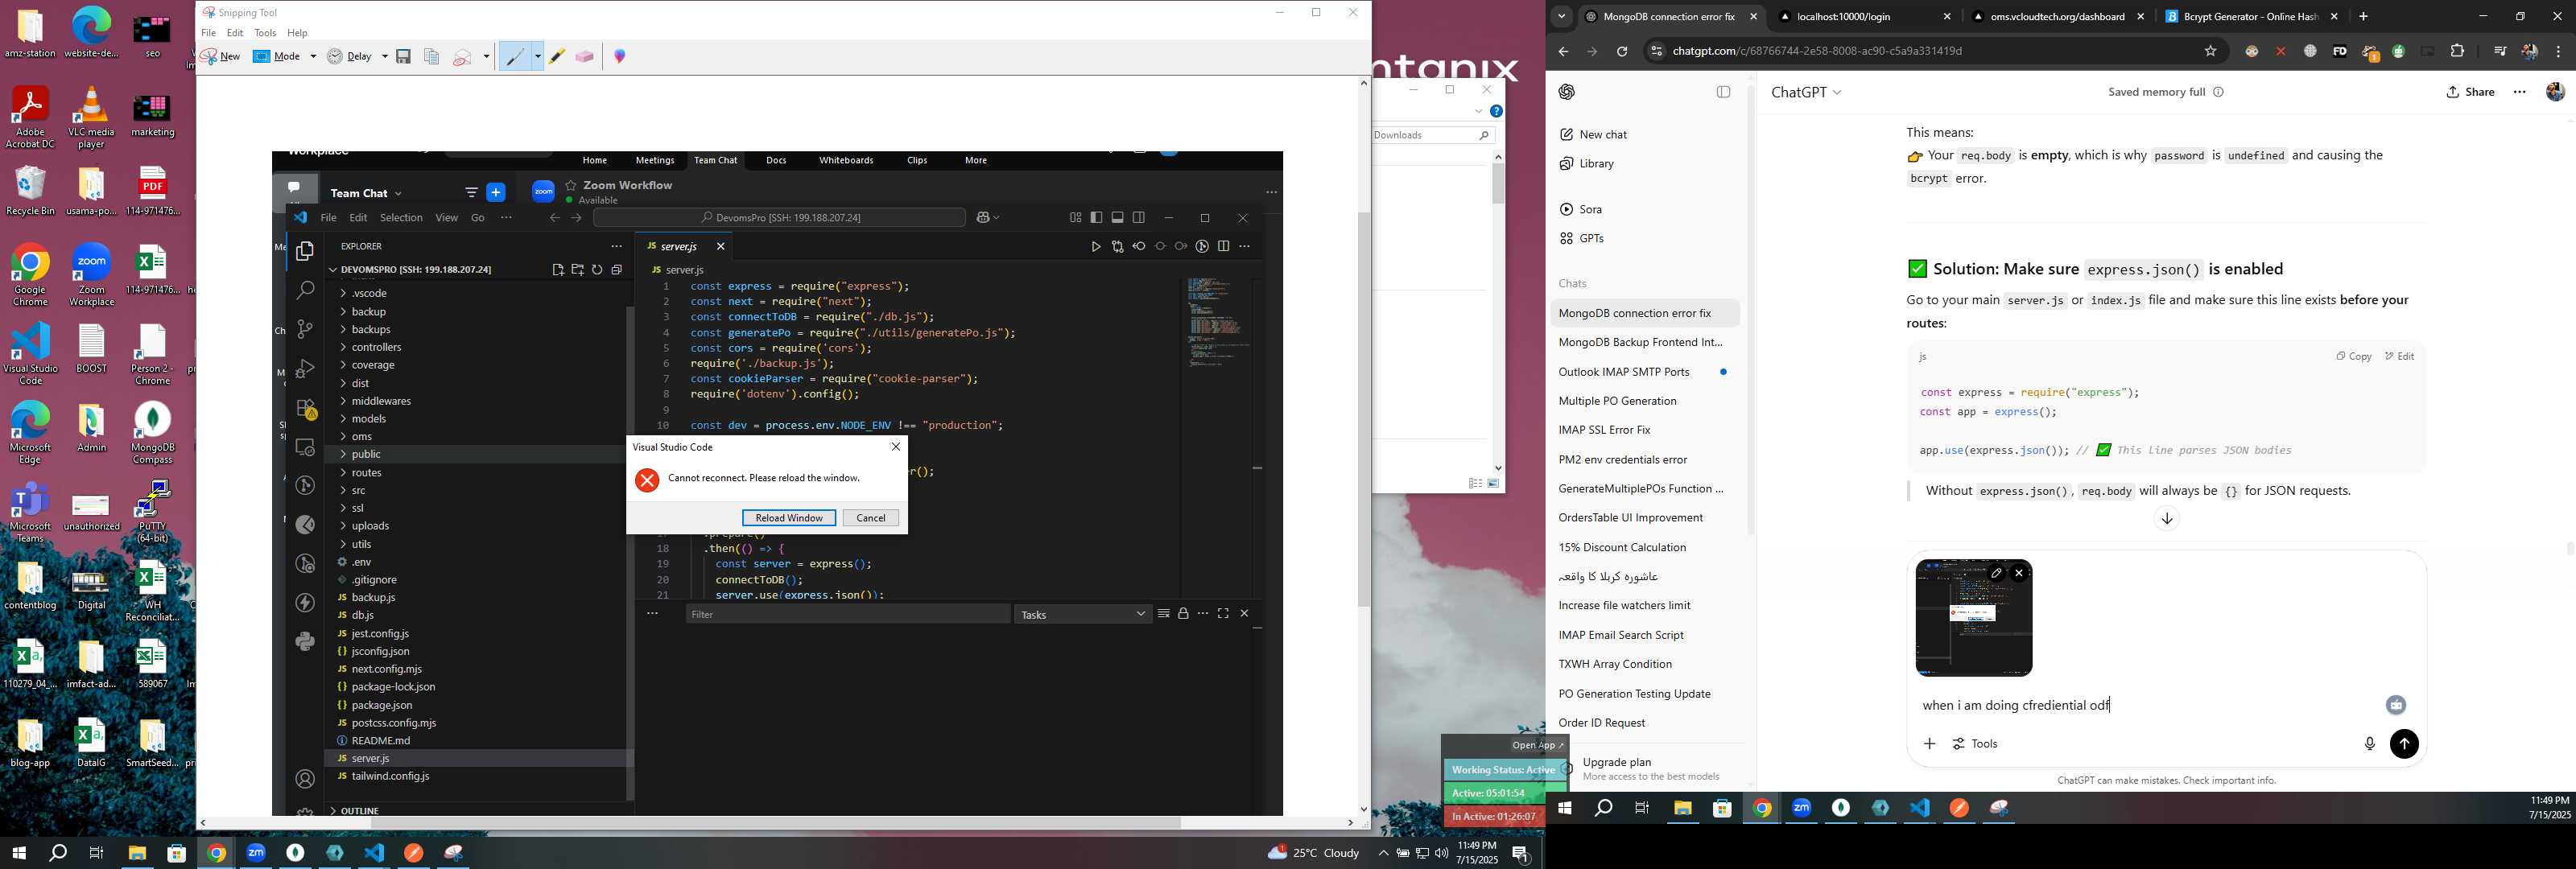Image resolution: width=2576 pixels, height=869 pixels.
Task: Copy the snip with the copy icon
Action: pyautogui.click(x=432, y=57)
